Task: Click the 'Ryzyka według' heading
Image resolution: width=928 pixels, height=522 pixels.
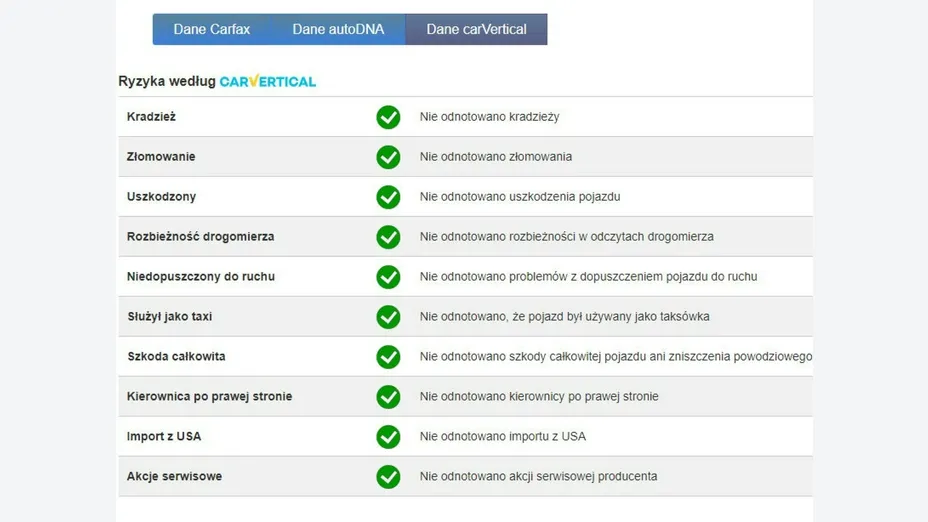Action: click(167, 81)
